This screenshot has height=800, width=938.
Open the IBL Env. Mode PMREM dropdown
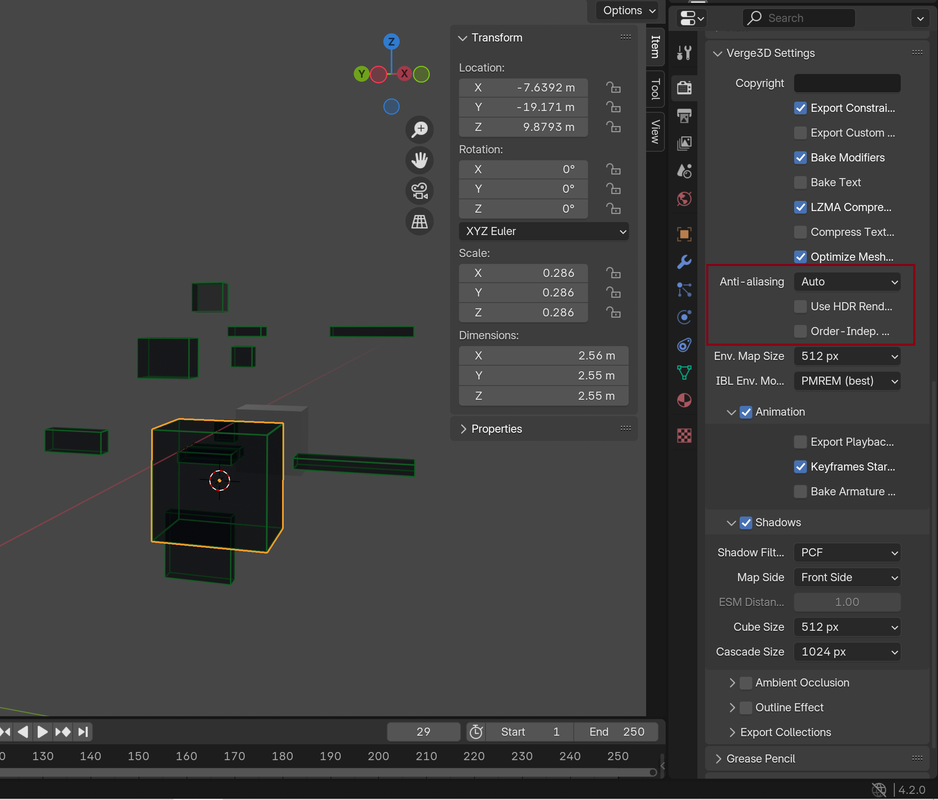847,381
